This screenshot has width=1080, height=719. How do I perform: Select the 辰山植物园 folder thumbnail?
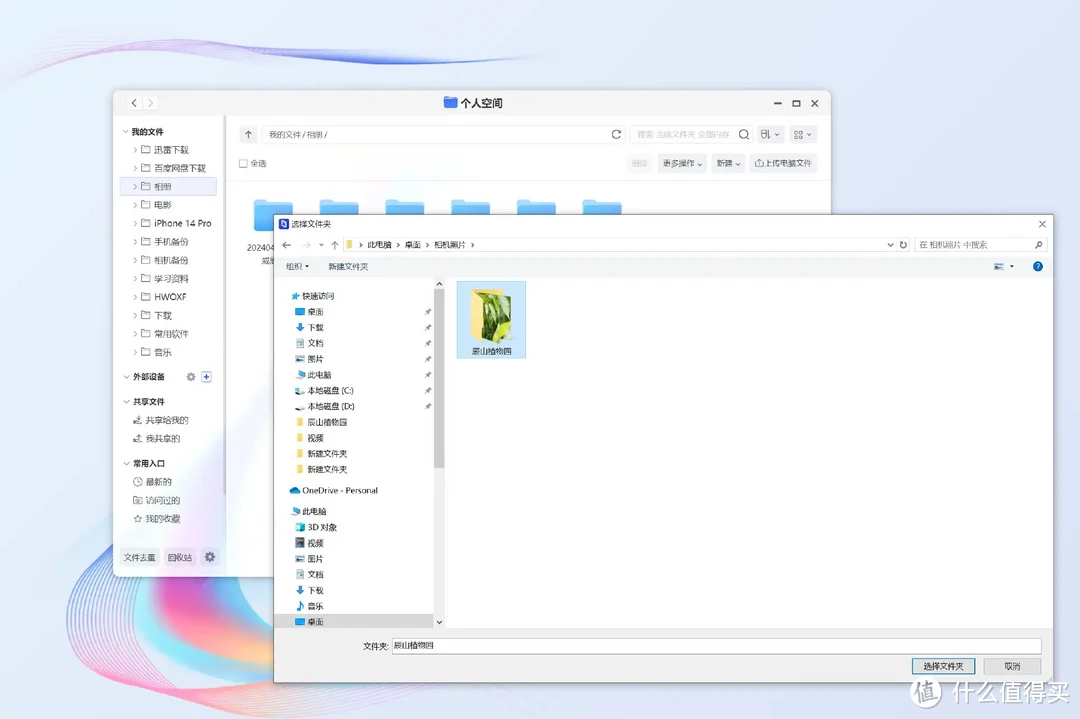pyautogui.click(x=491, y=318)
